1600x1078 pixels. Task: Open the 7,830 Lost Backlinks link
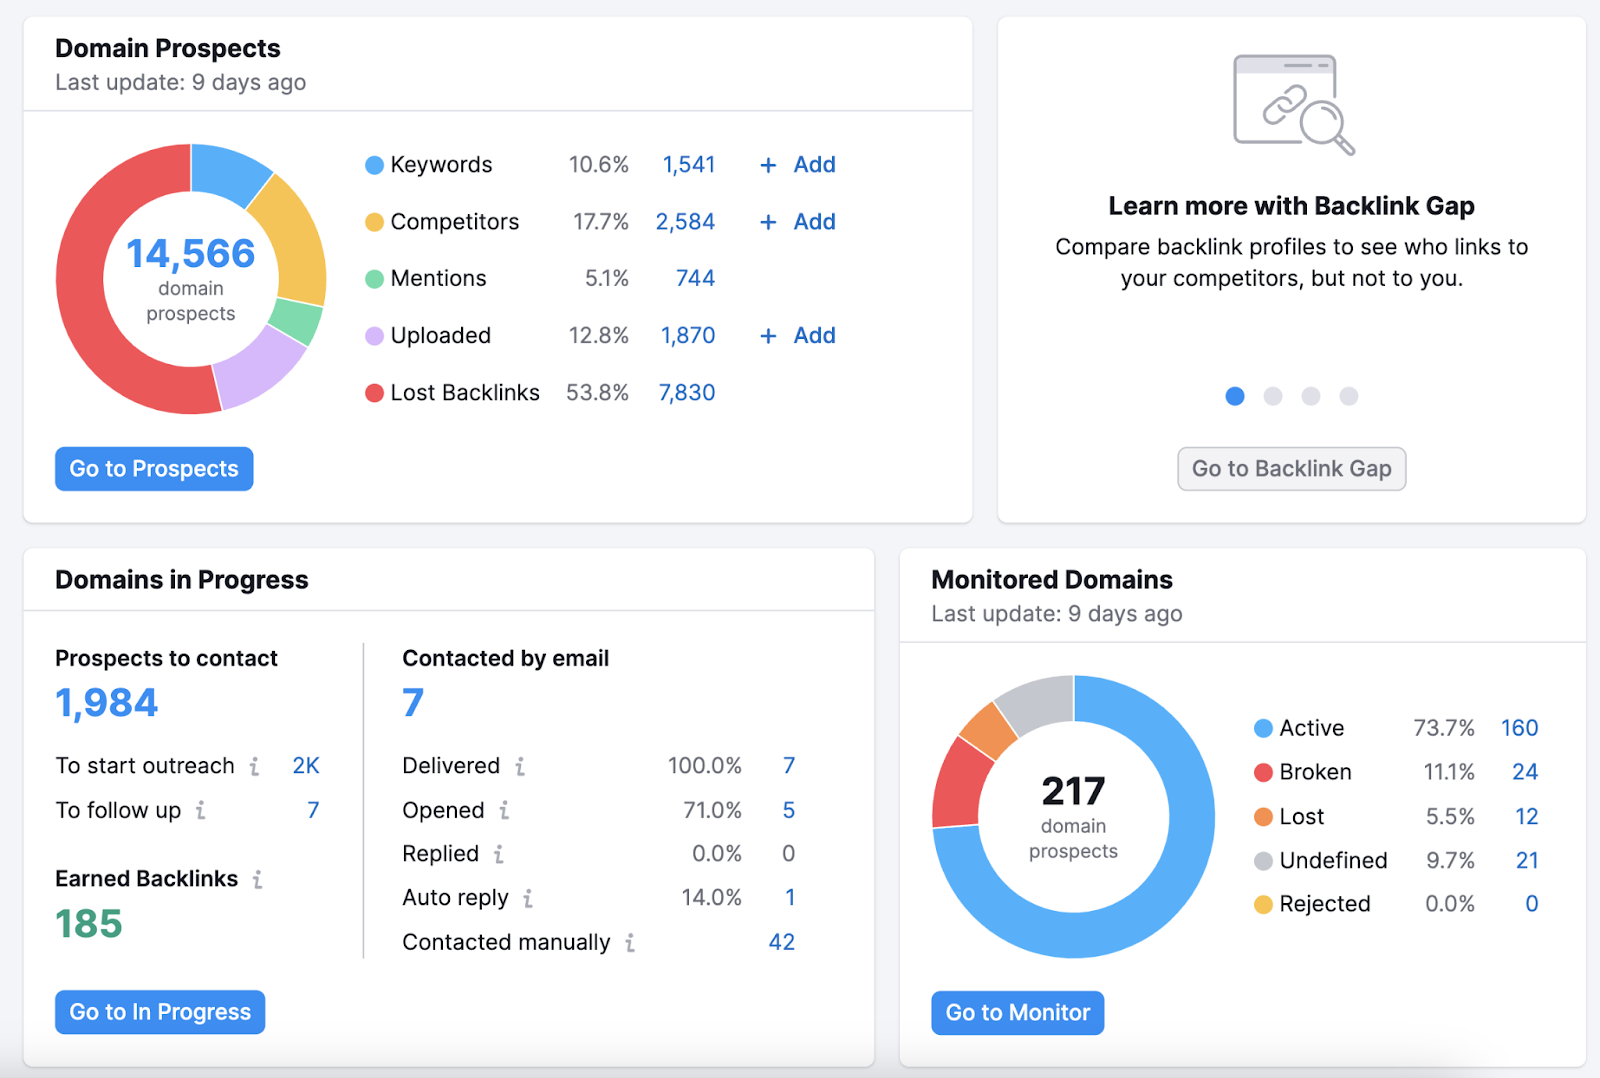tap(686, 392)
